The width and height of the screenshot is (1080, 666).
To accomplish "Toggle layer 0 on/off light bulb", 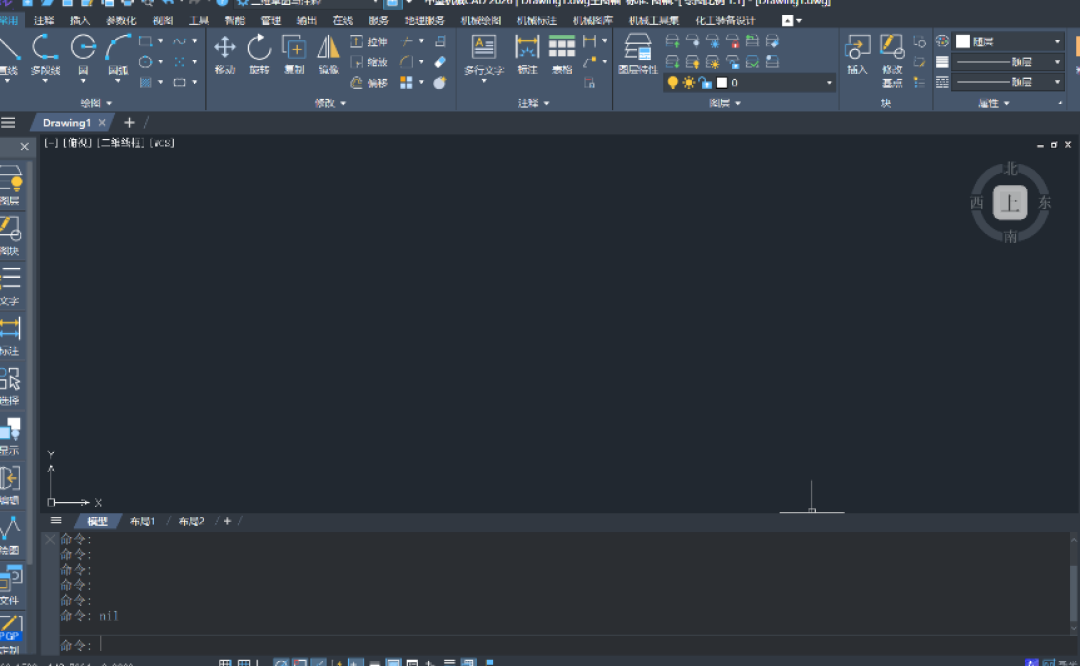I will (x=673, y=83).
